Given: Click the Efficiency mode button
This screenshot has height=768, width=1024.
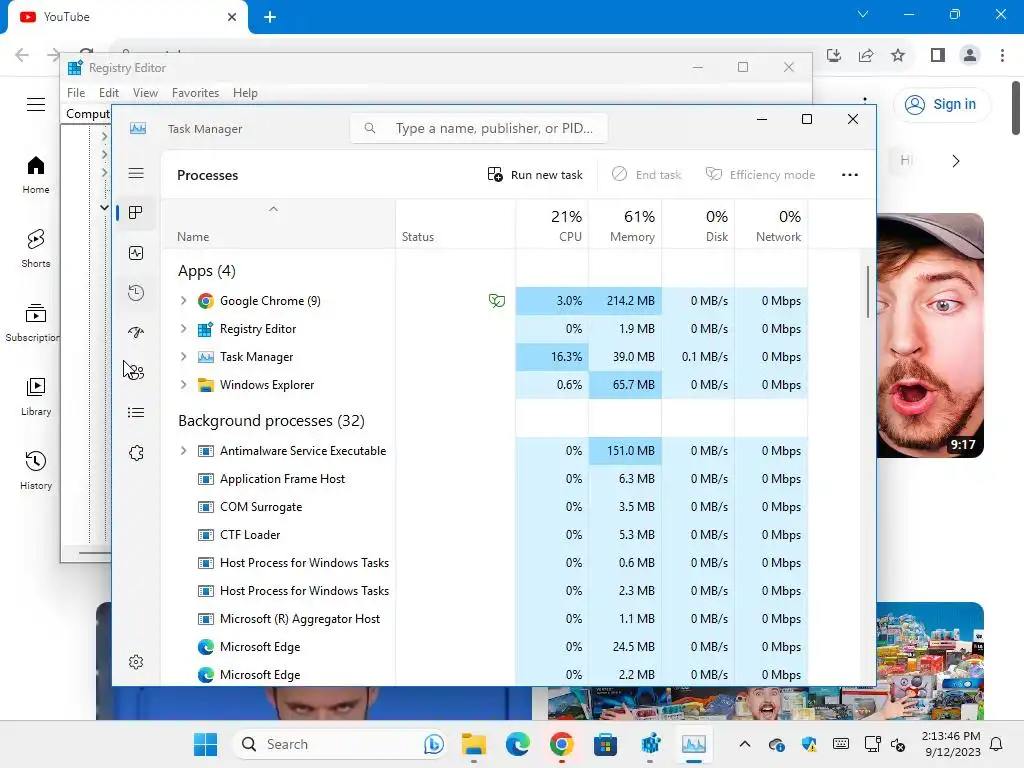Looking at the screenshot, I should (760, 175).
